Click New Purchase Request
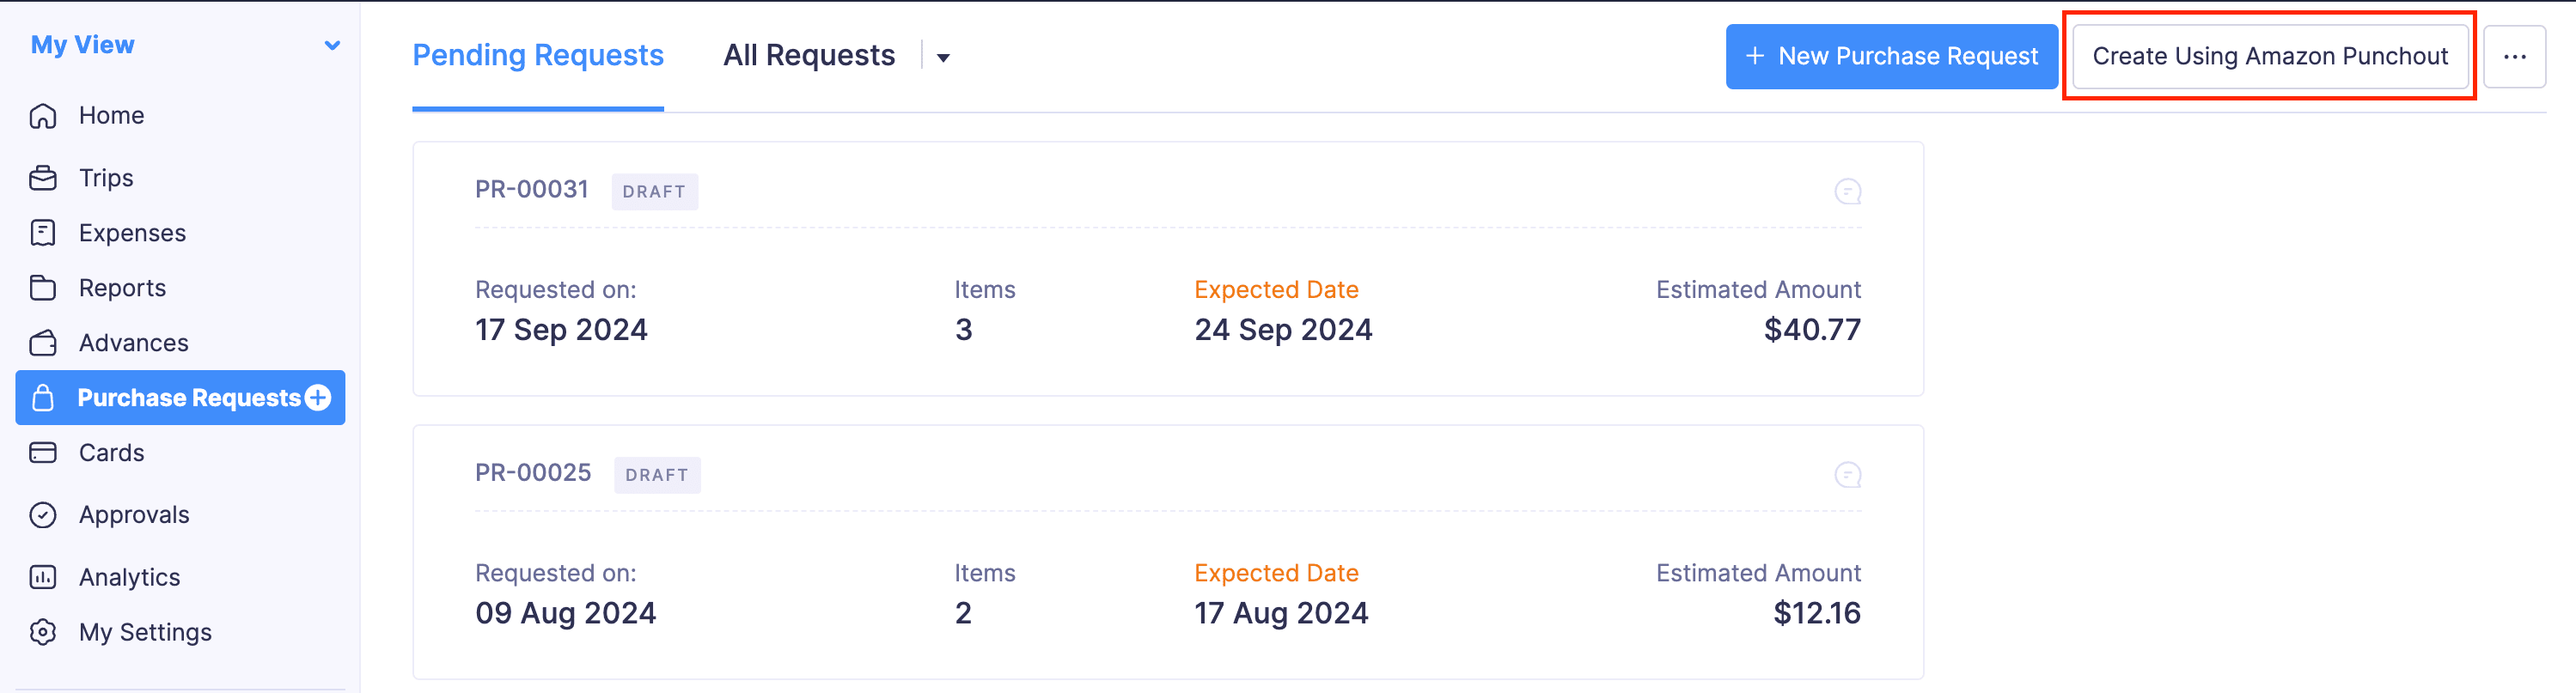2576x693 pixels. click(x=1890, y=56)
